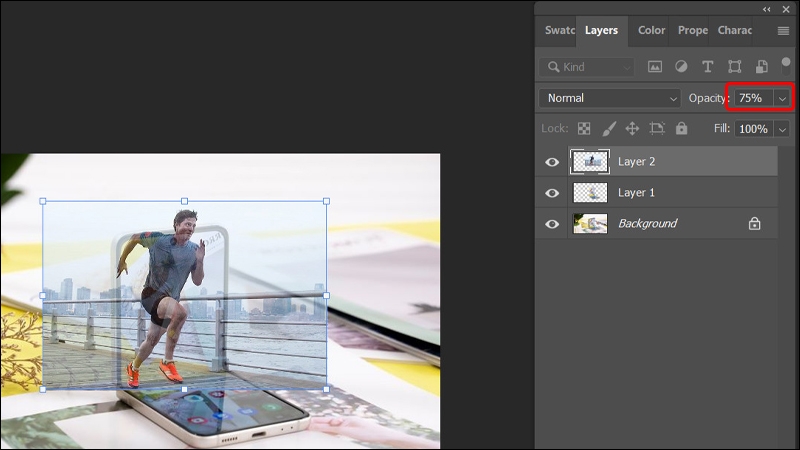This screenshot has width=800, height=450.
Task: Filter layers by type layers icon
Action: (x=708, y=67)
